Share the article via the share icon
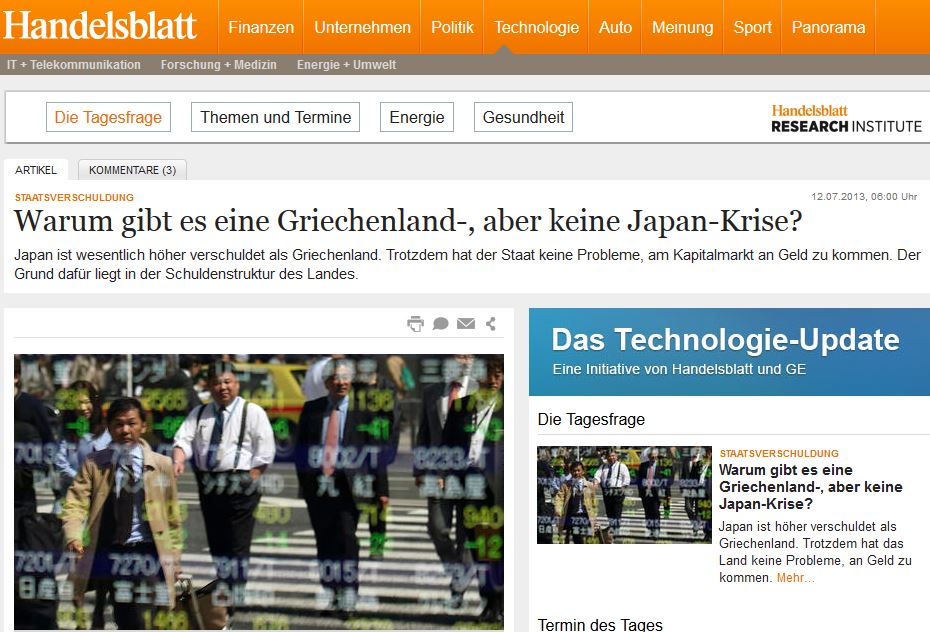930x632 pixels. coord(492,323)
